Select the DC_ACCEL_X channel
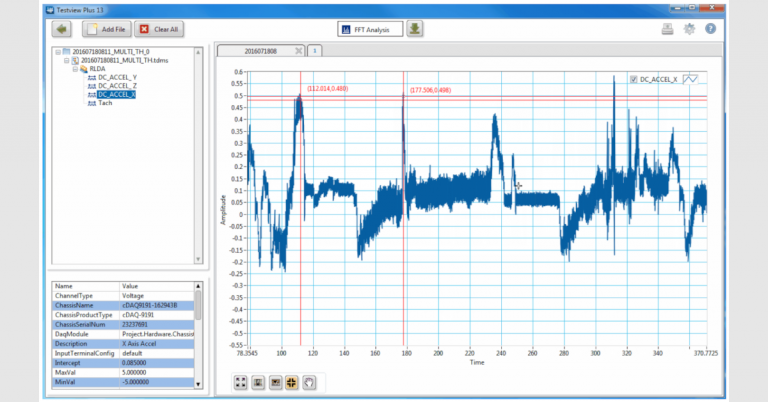The width and height of the screenshot is (768, 402). [x=117, y=95]
